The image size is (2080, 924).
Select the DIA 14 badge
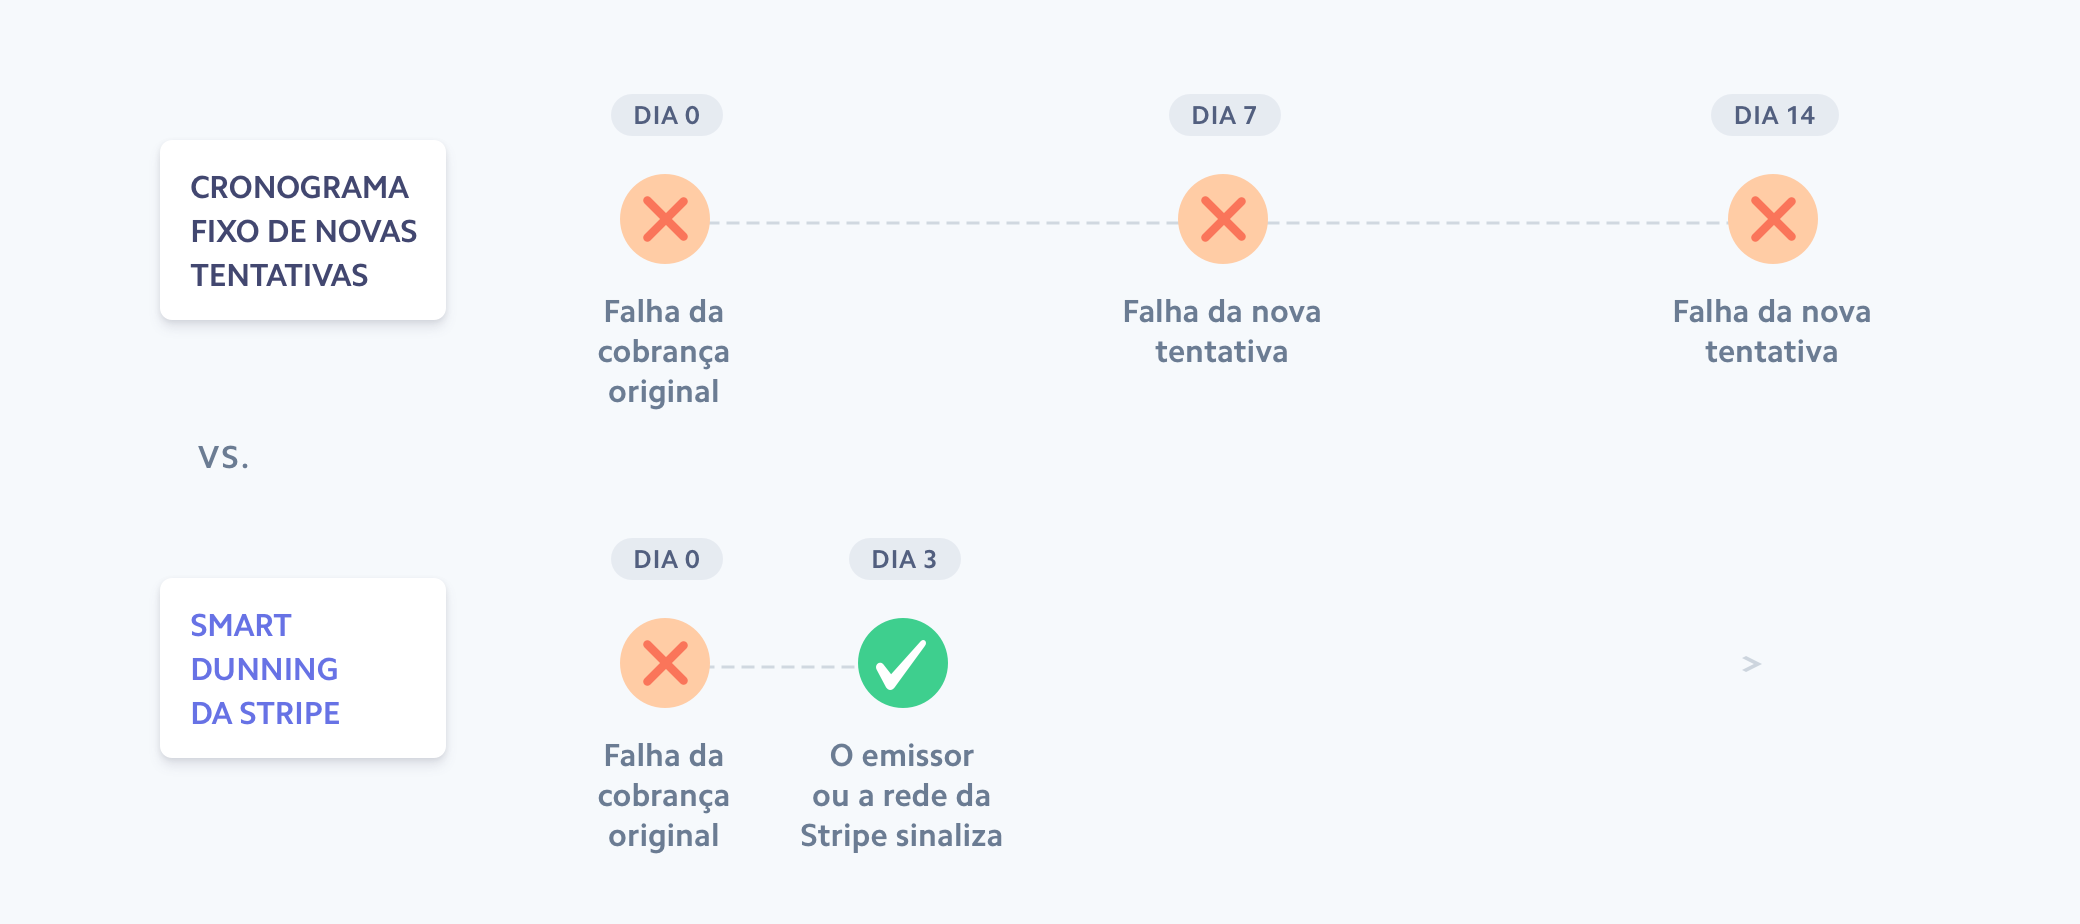(x=1774, y=115)
